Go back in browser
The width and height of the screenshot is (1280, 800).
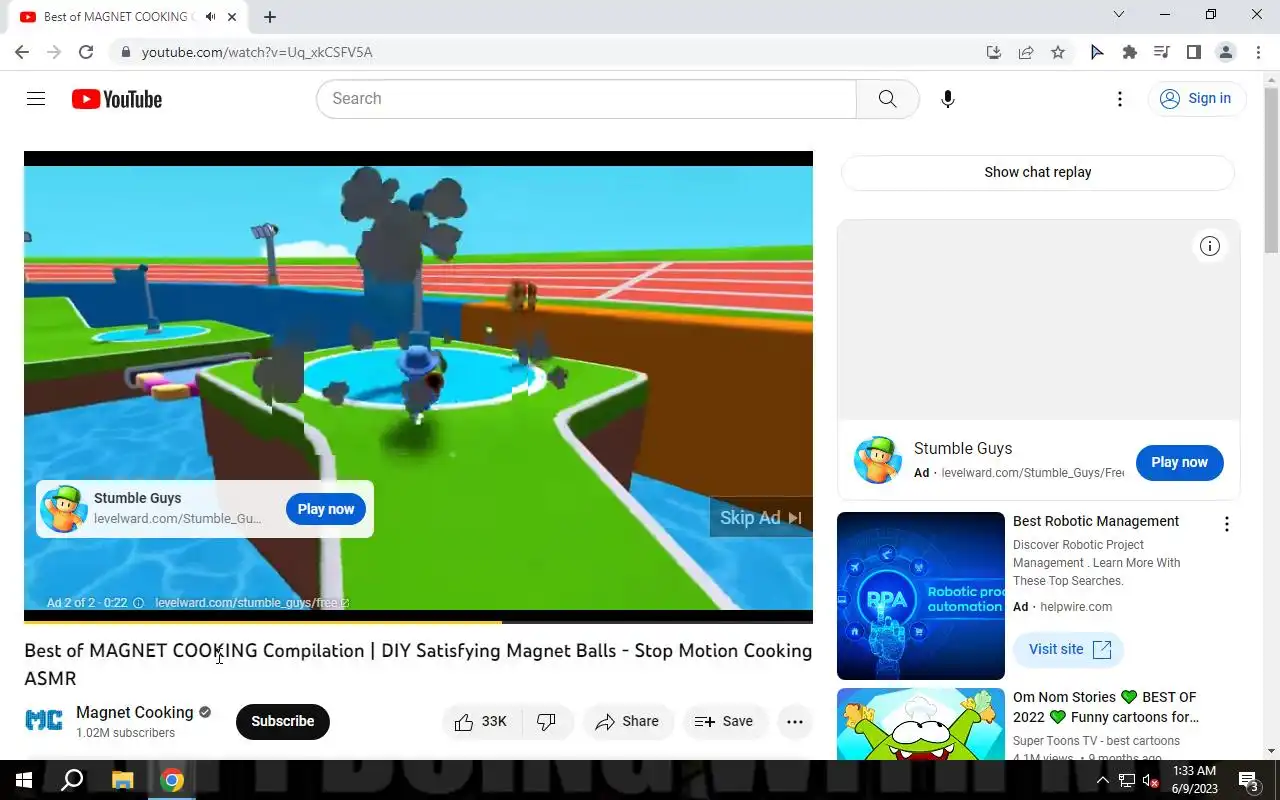(22, 52)
